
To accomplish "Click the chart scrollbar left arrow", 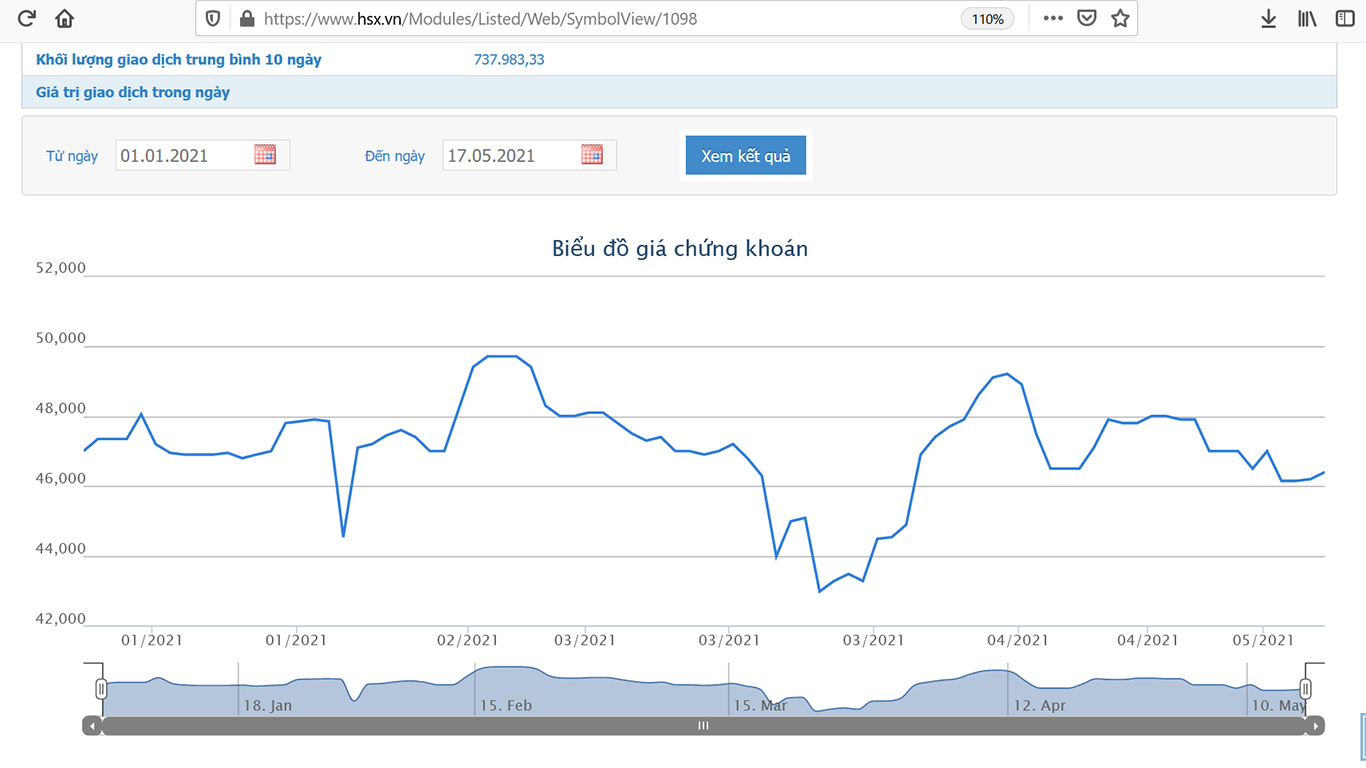I will (92, 726).
